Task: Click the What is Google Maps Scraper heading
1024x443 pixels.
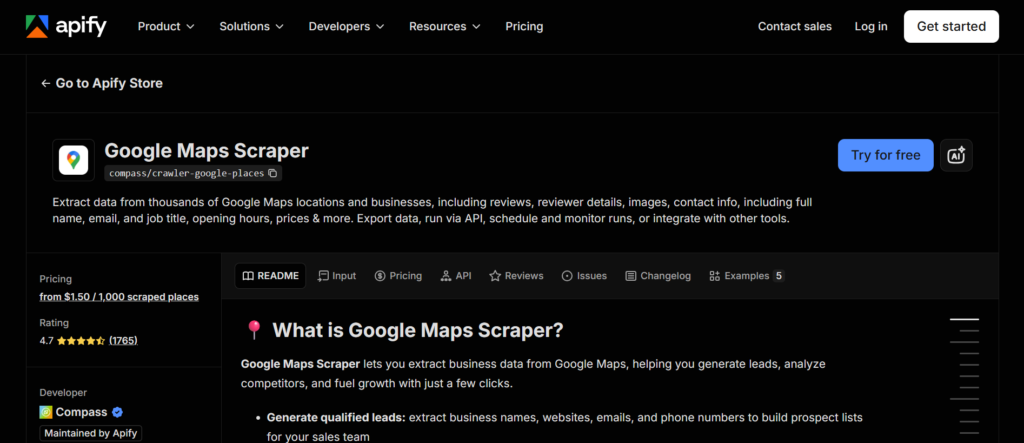Action: coord(417,331)
